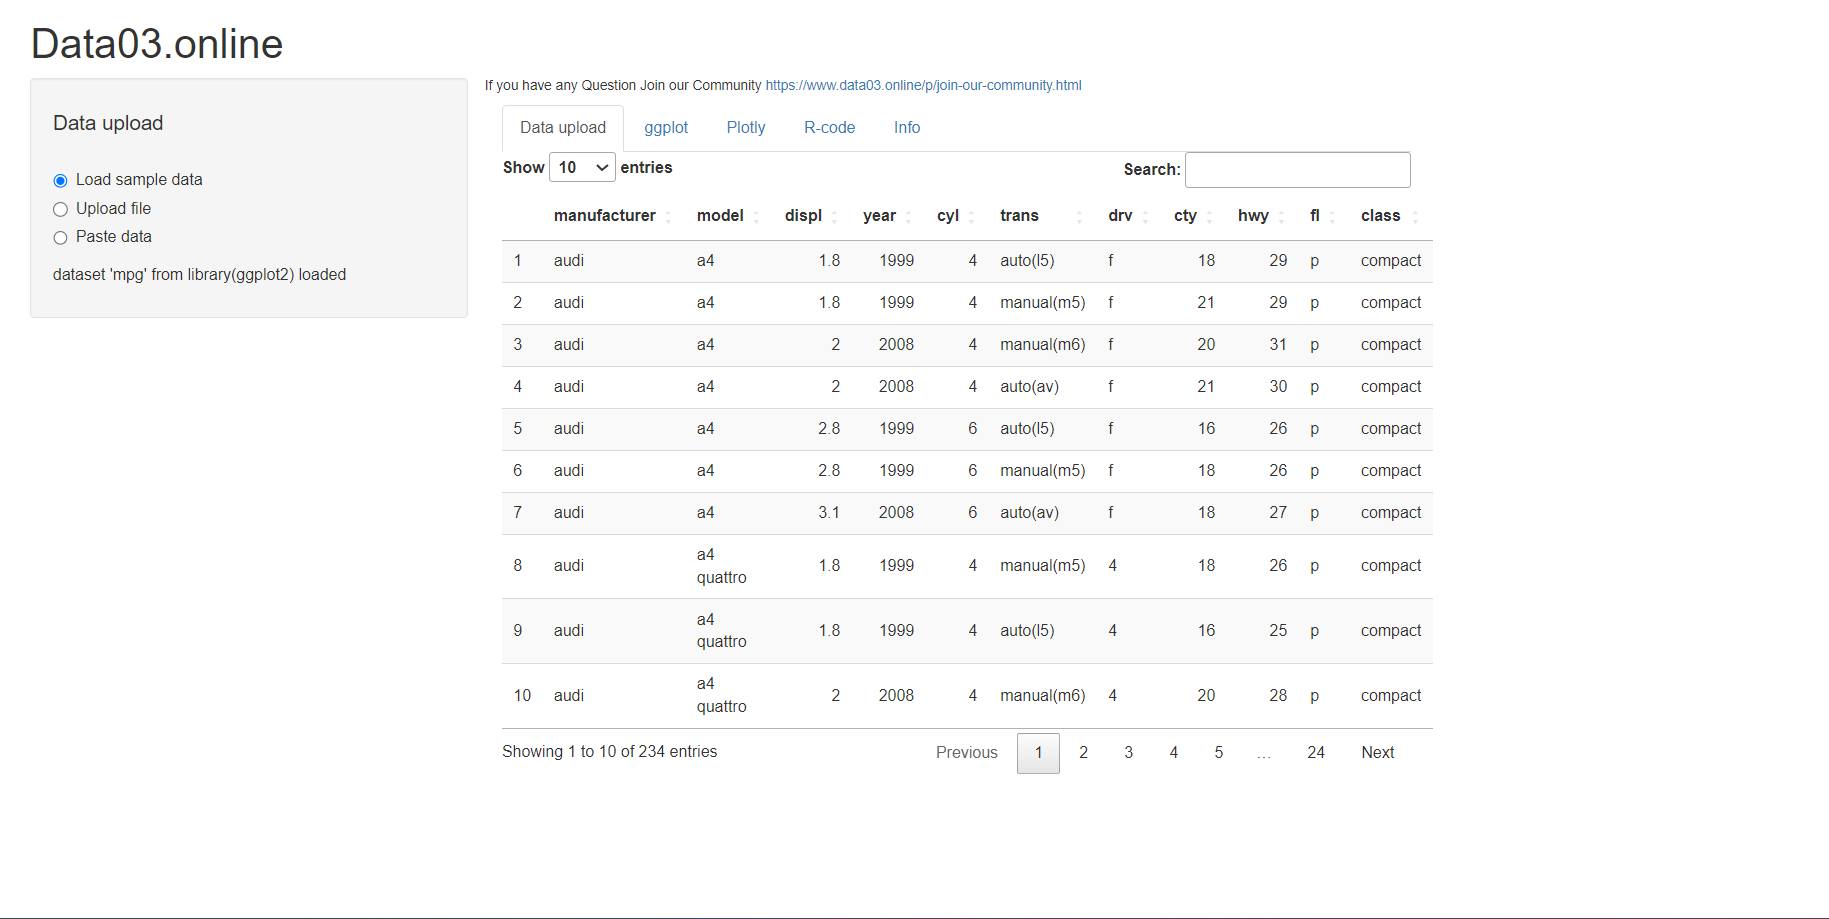Open the Show entries count dropdown
The height and width of the screenshot is (919, 1829).
pos(582,168)
